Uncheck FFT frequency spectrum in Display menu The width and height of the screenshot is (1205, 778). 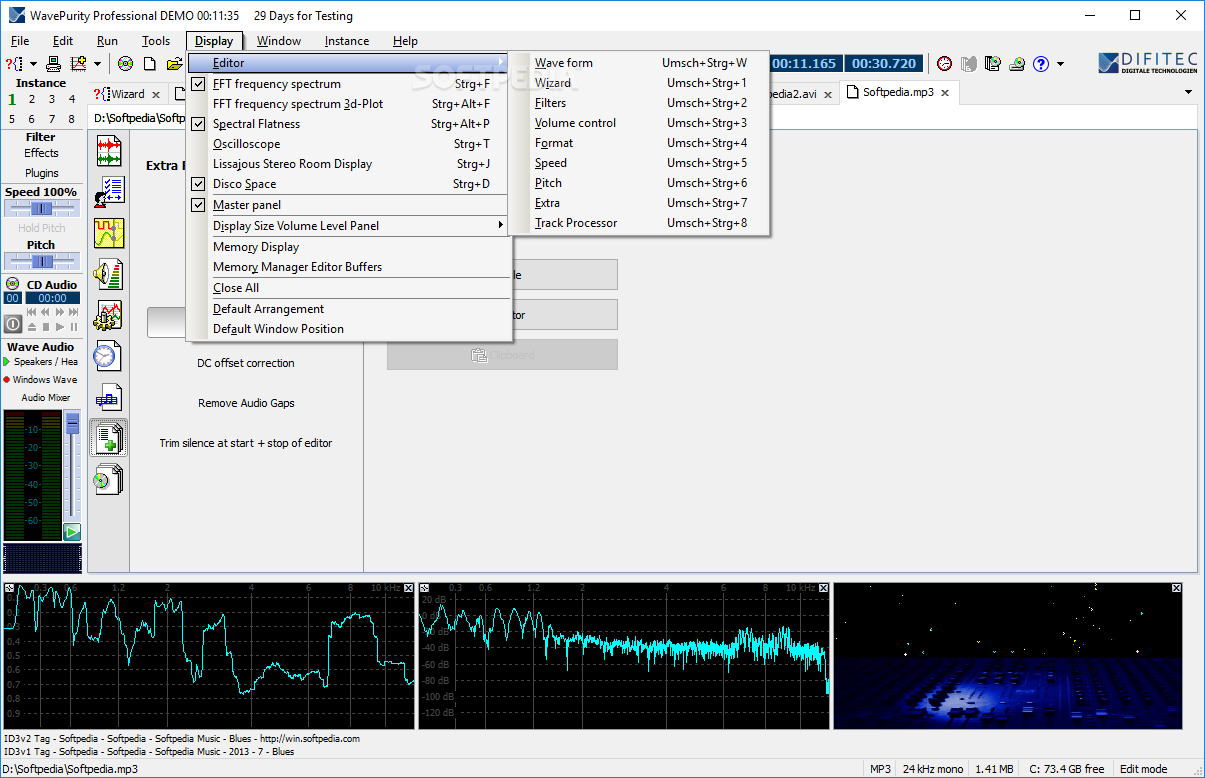348,84
